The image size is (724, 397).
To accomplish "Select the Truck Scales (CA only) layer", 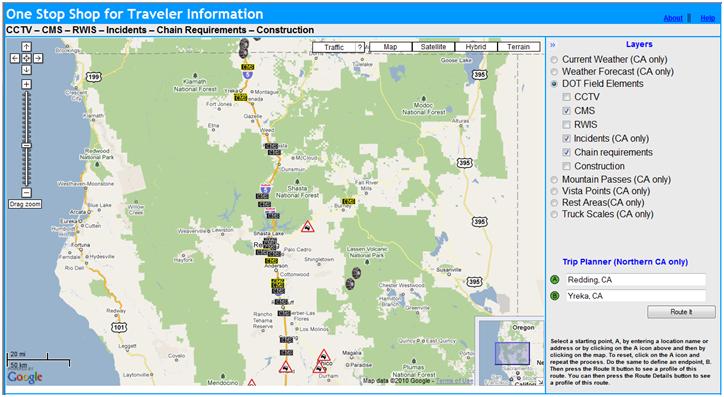I will tap(554, 214).
